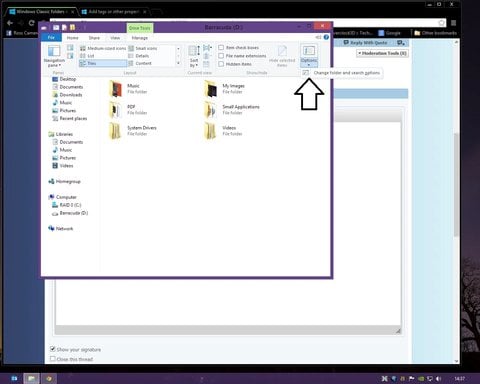Select Downloads in navigation pane

click(x=67, y=95)
